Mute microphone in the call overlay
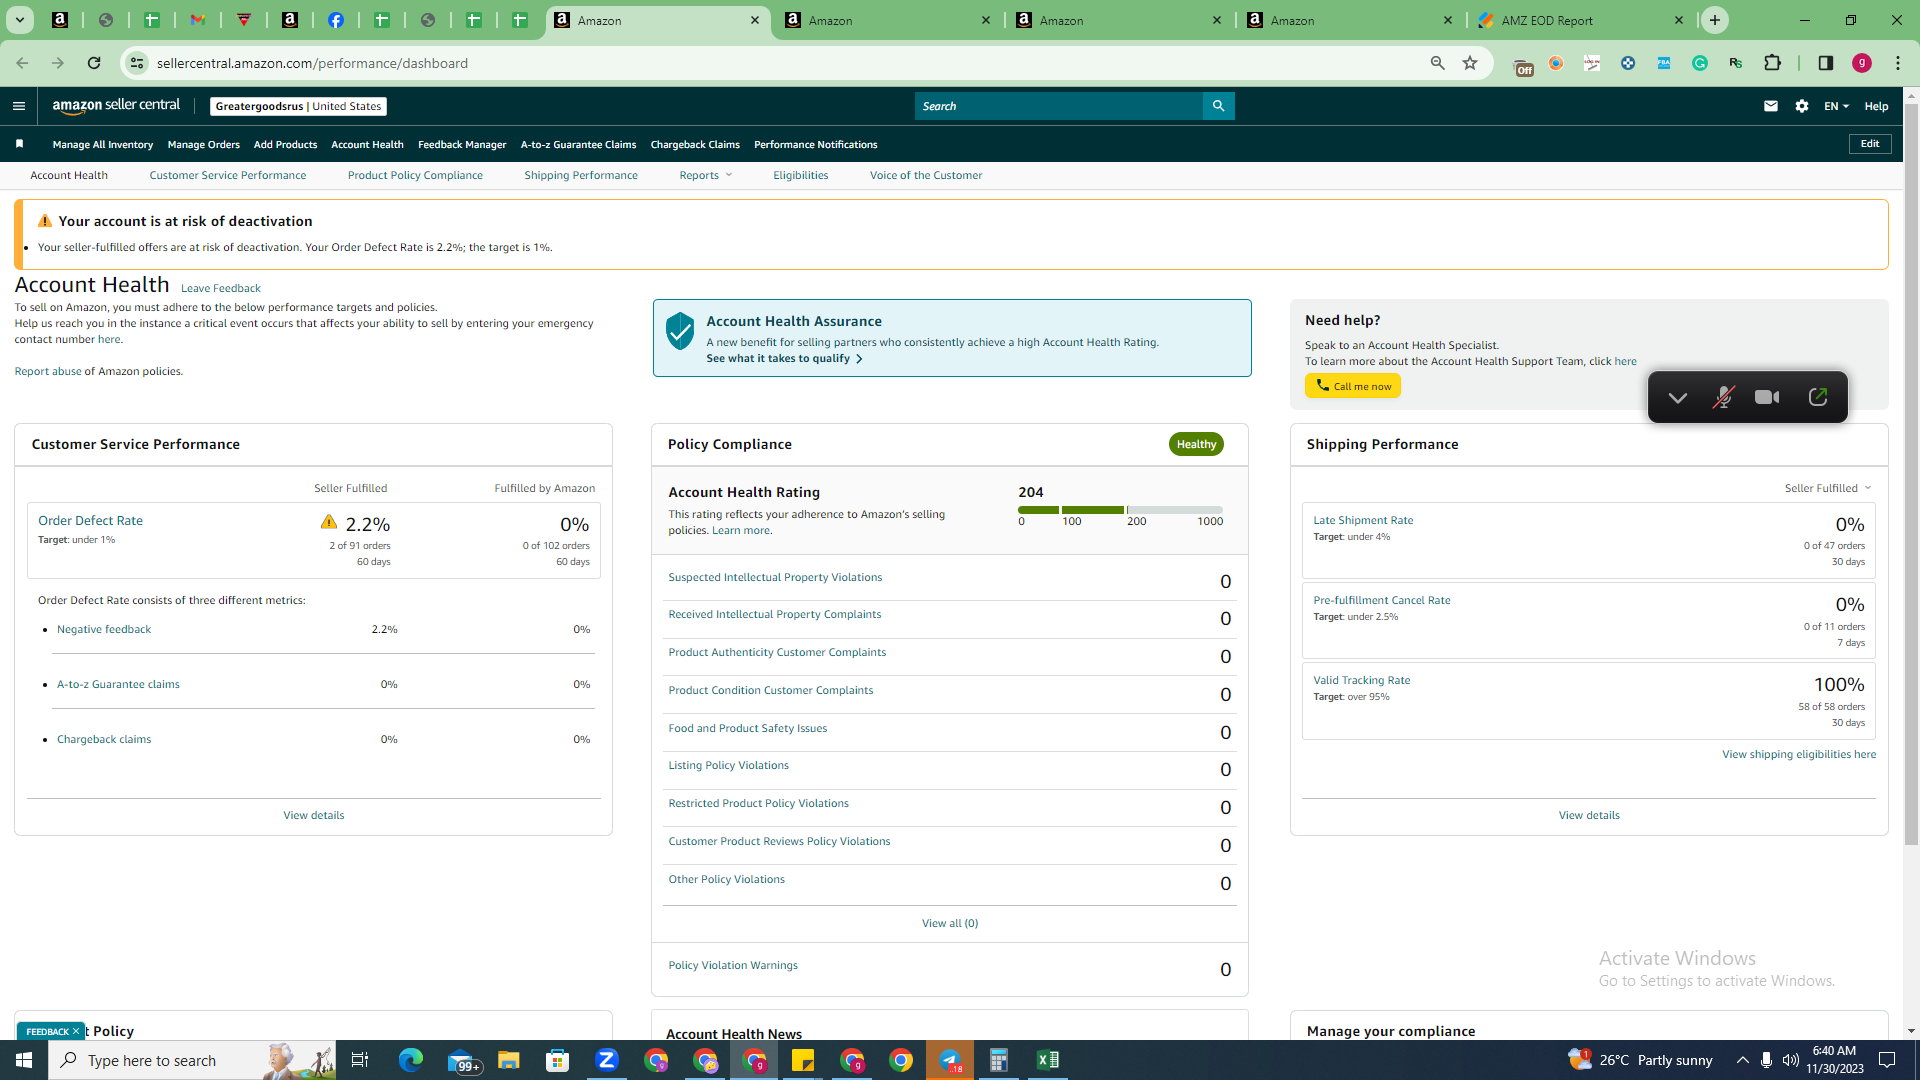This screenshot has width=1920, height=1080. 1723,397
